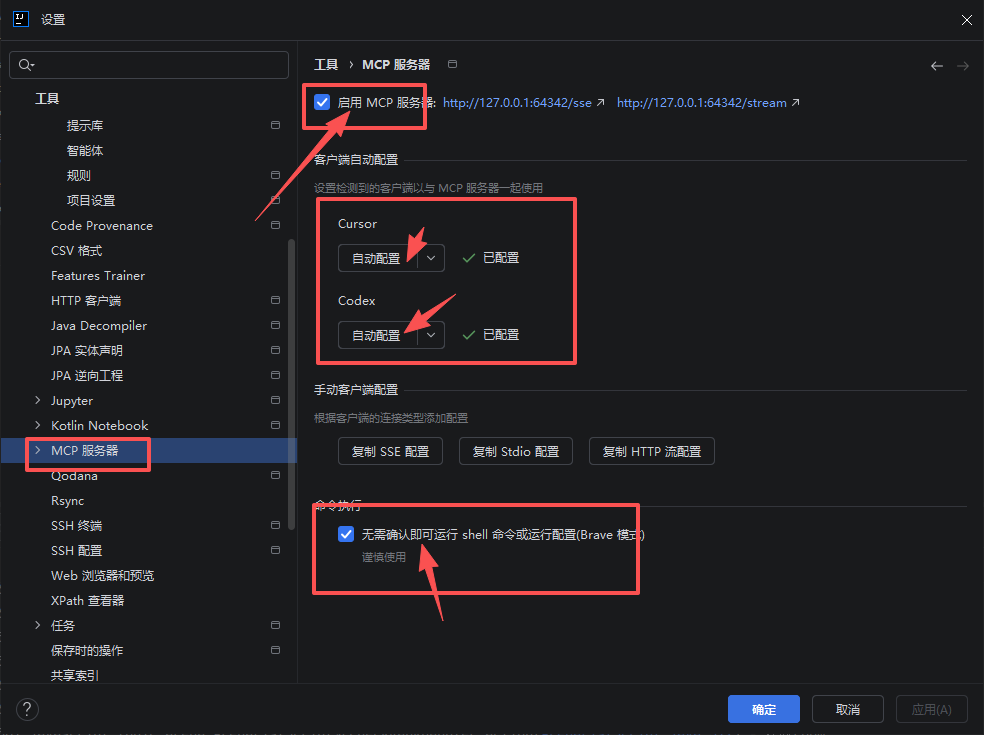Viewport: 984px width, 735px height.
Task: Select 共享索引 in the settings tree
Action: [75, 675]
